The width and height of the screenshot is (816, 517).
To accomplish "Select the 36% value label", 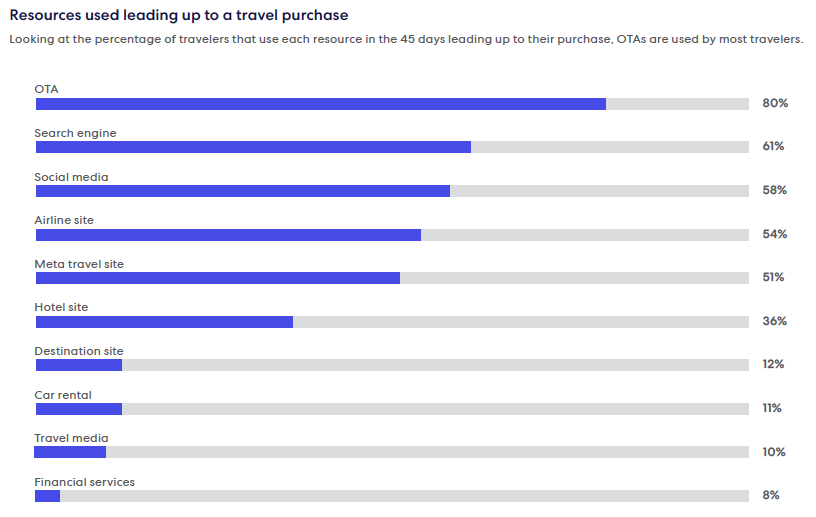I will point(774,321).
